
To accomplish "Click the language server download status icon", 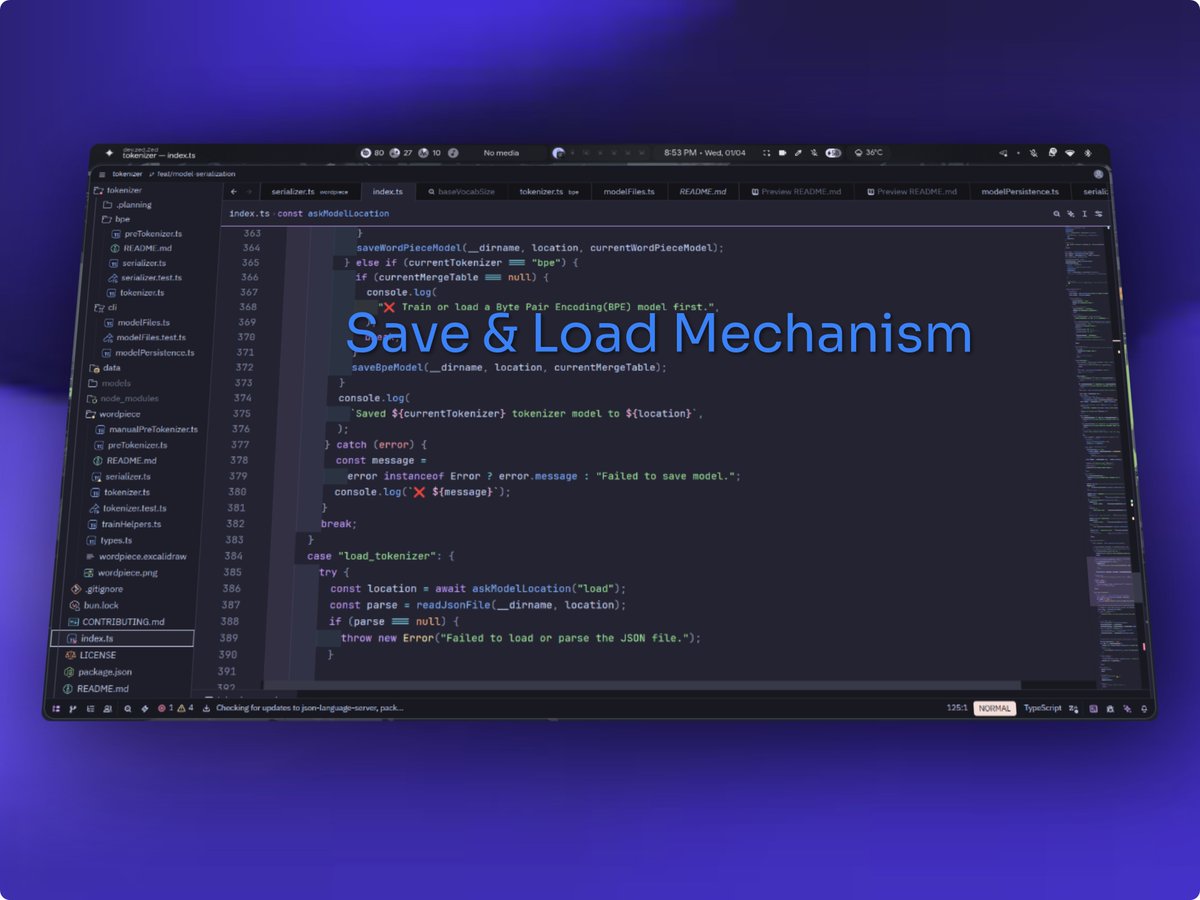I will click(x=206, y=708).
